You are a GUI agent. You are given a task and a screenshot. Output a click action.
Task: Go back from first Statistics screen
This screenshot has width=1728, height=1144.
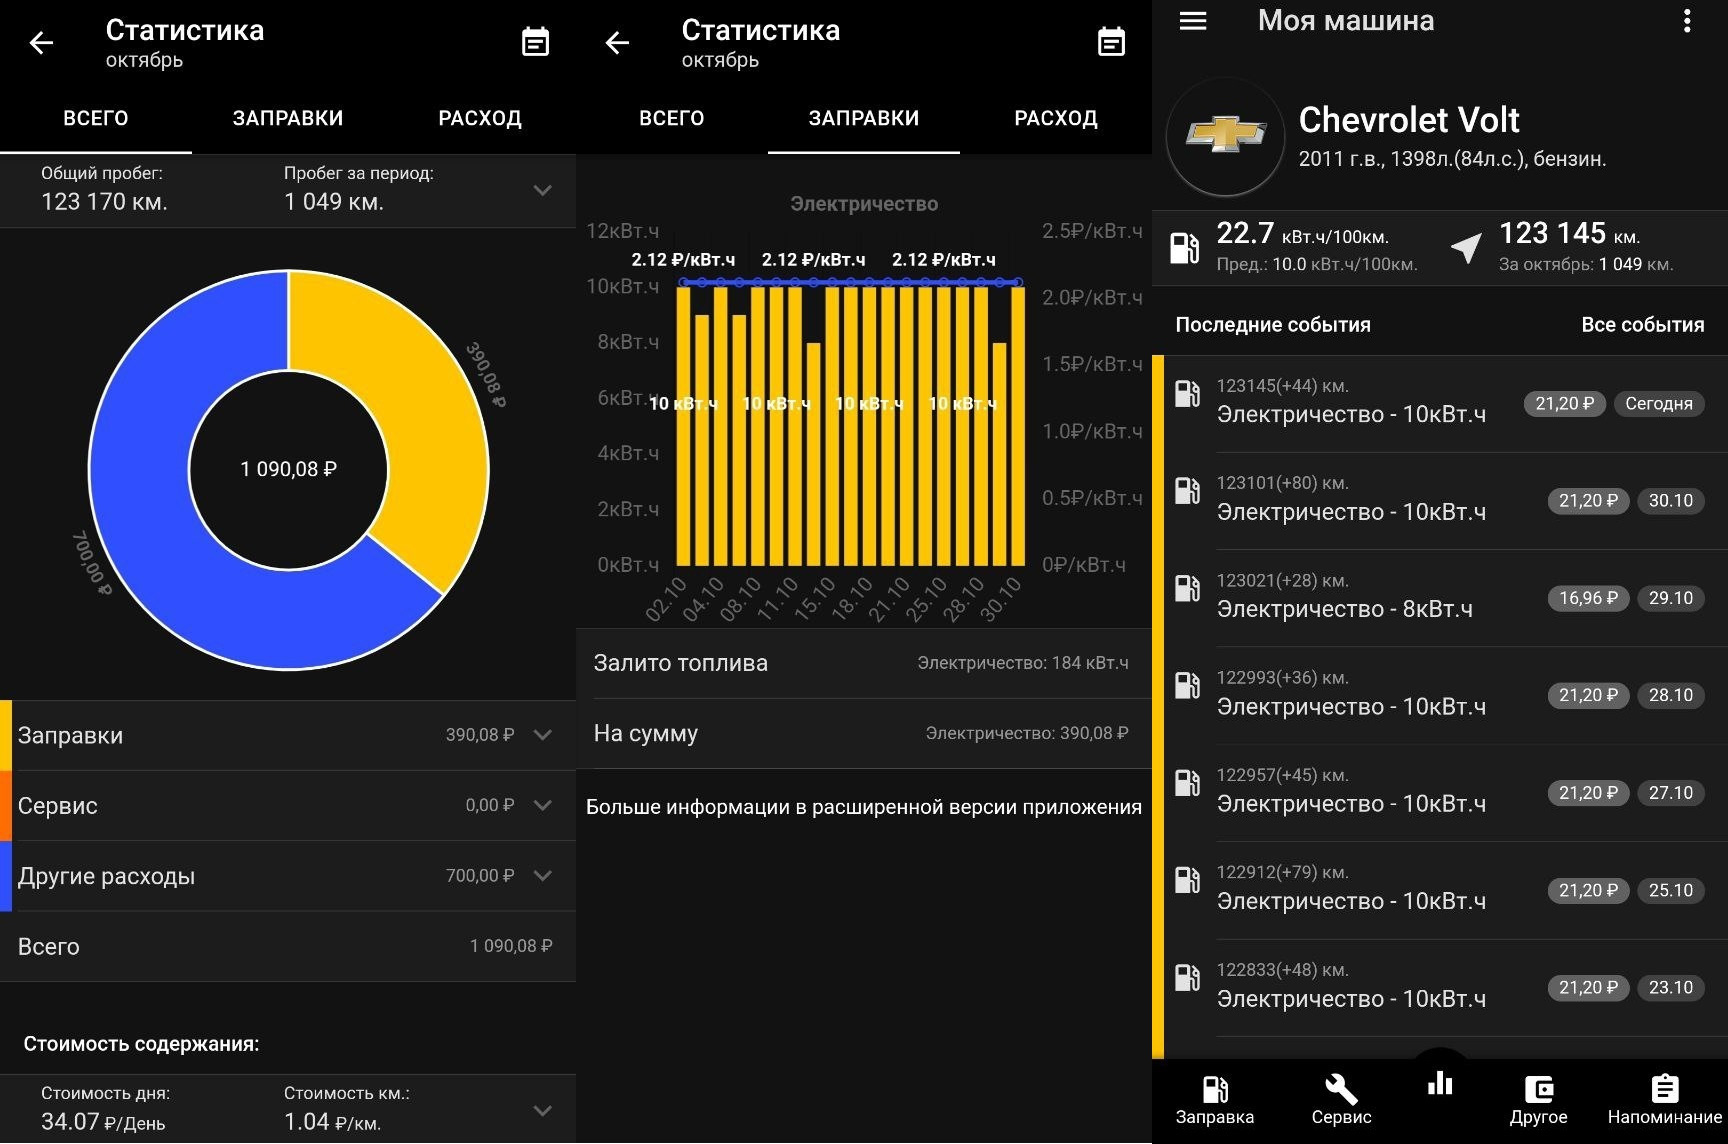(41, 43)
